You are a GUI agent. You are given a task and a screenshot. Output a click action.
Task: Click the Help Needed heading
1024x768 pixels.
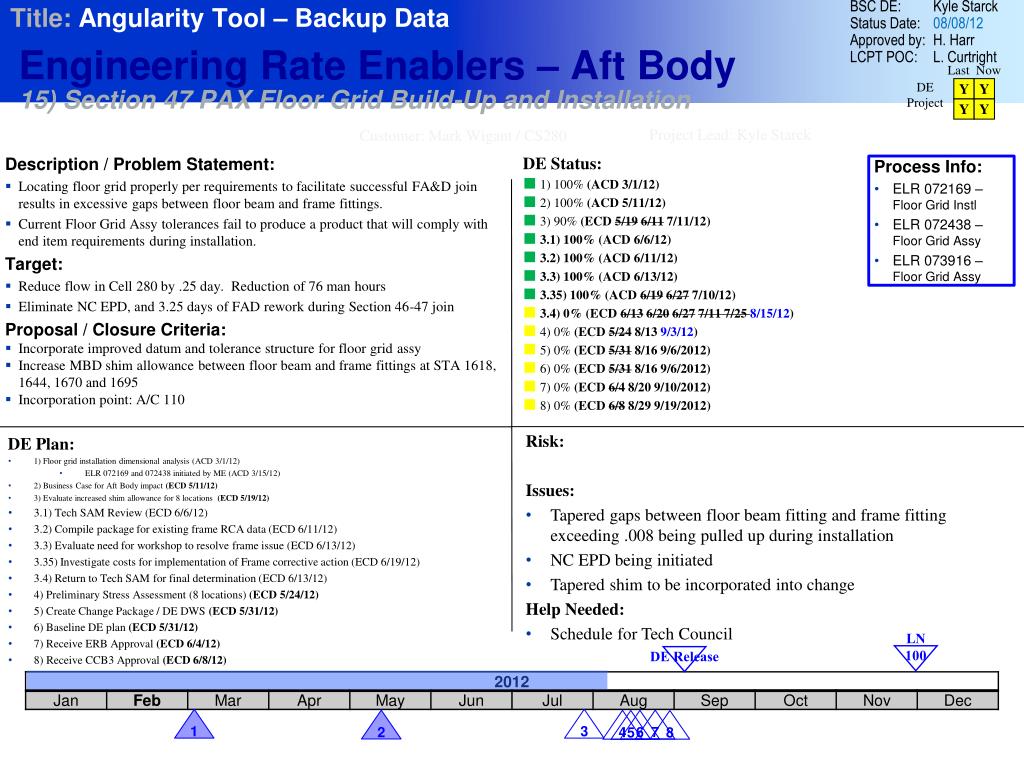575,610
